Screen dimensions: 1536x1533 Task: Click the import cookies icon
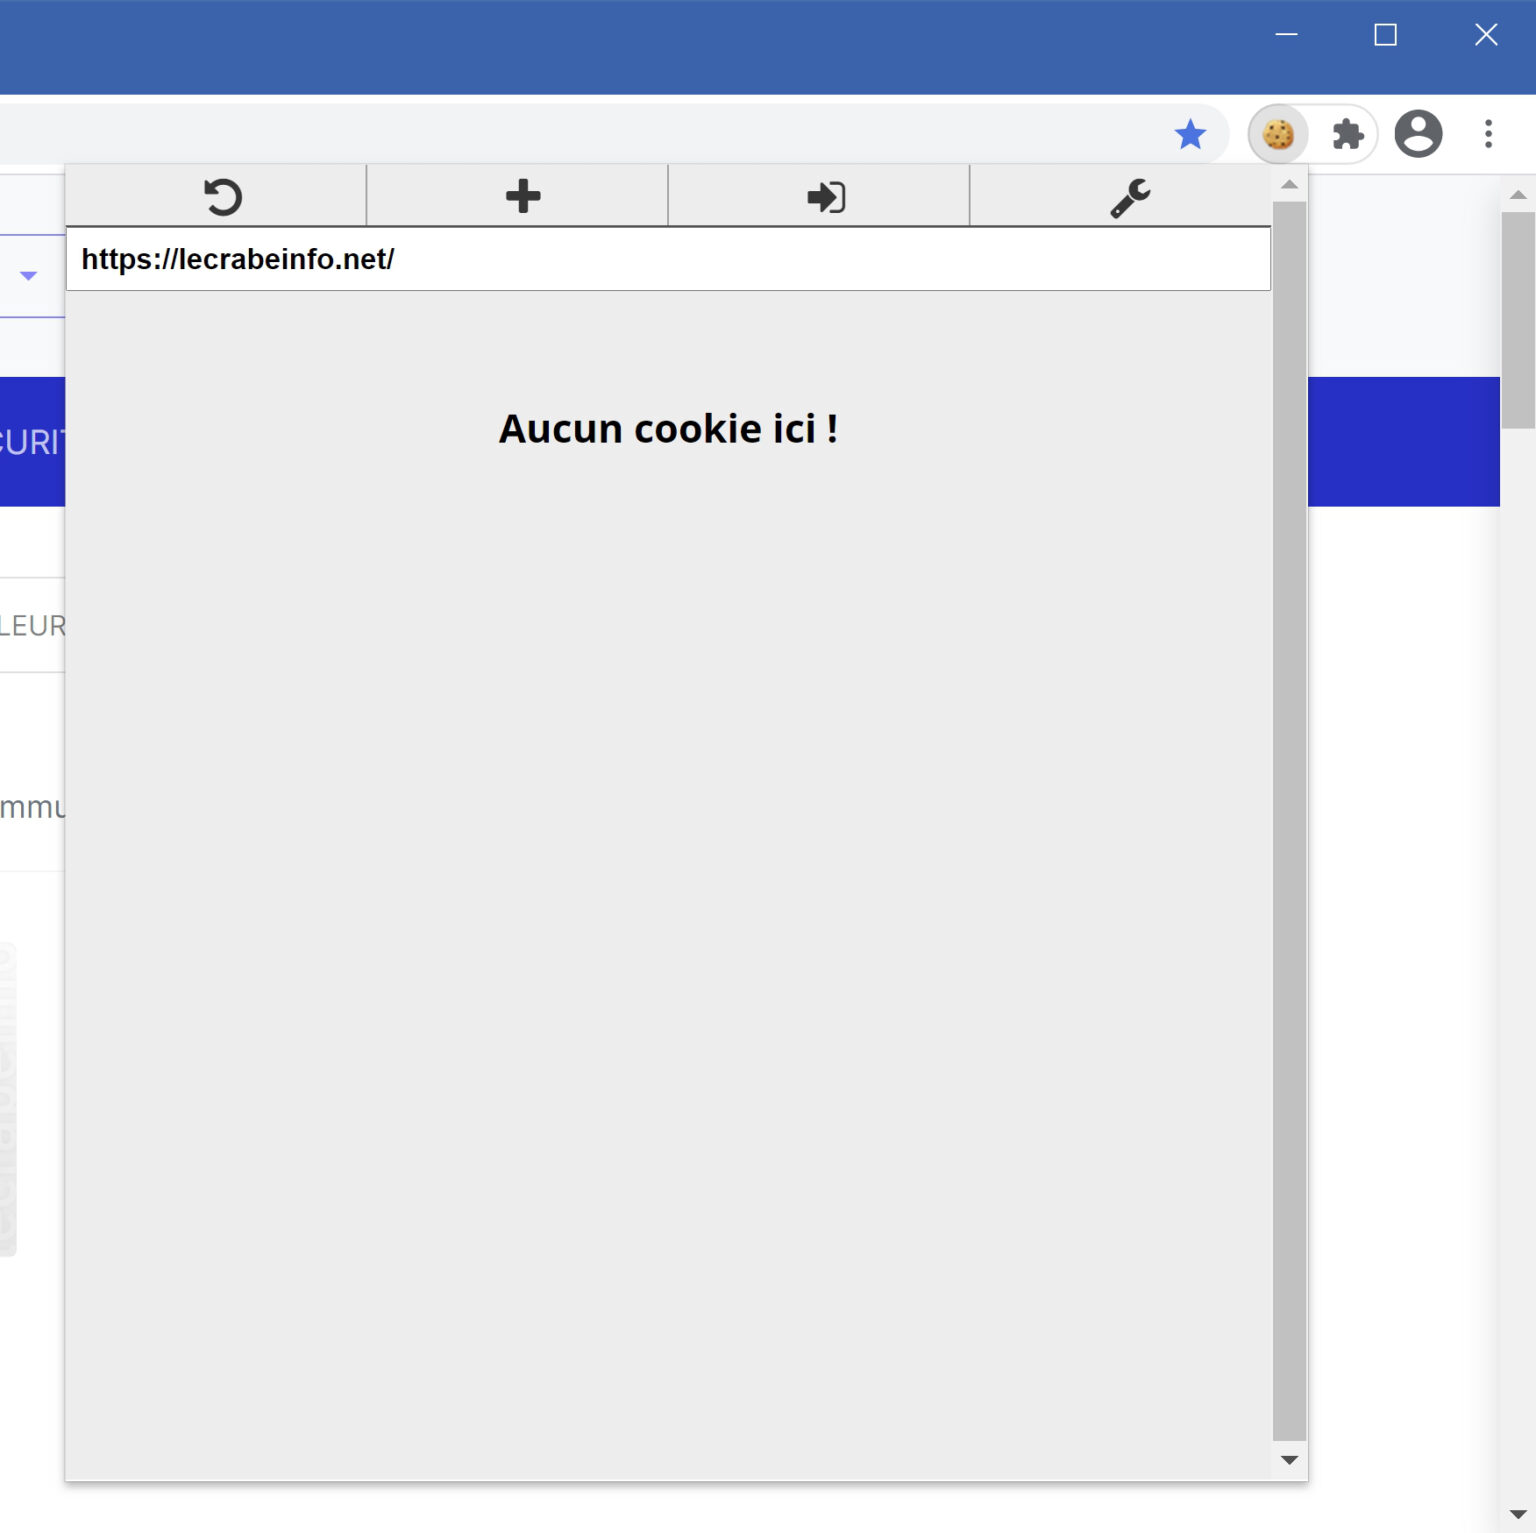tap(825, 197)
